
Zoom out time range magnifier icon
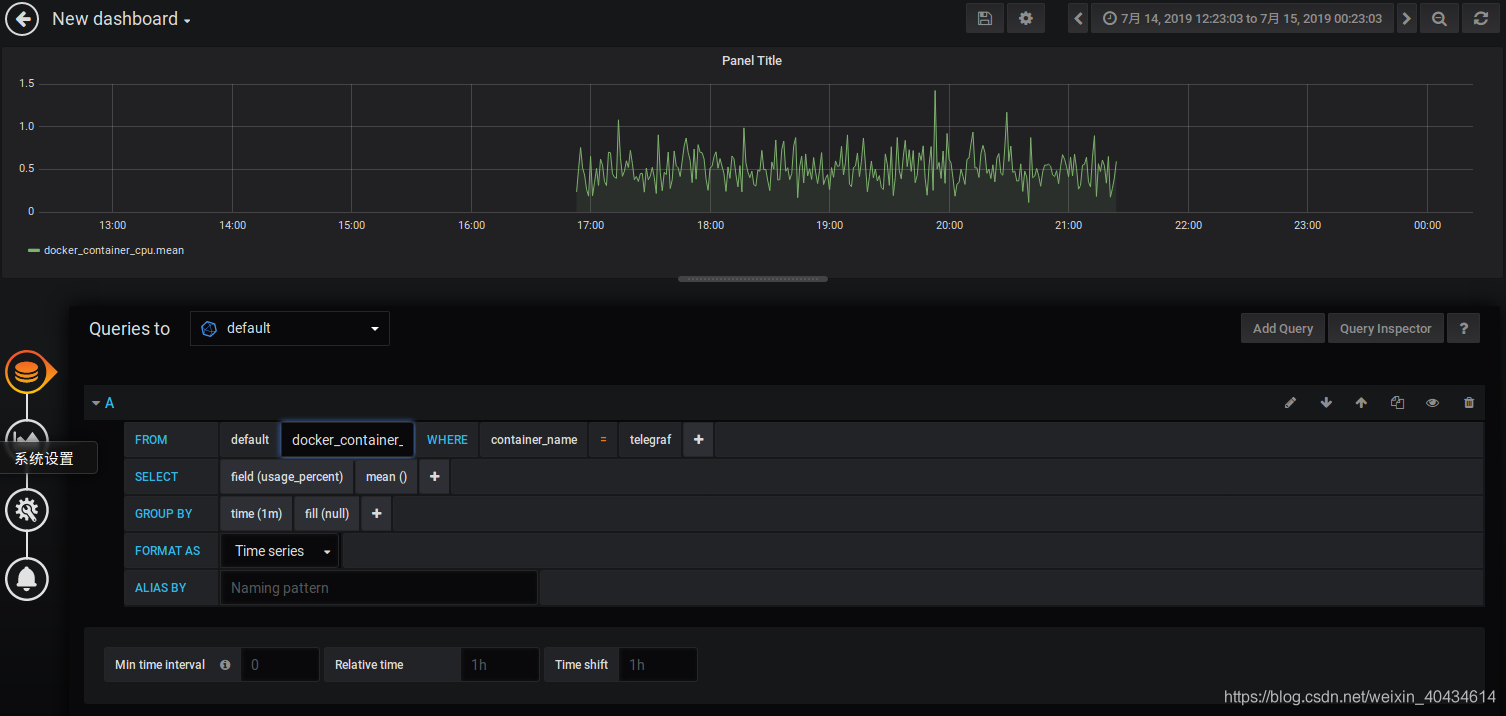[x=1439, y=18]
